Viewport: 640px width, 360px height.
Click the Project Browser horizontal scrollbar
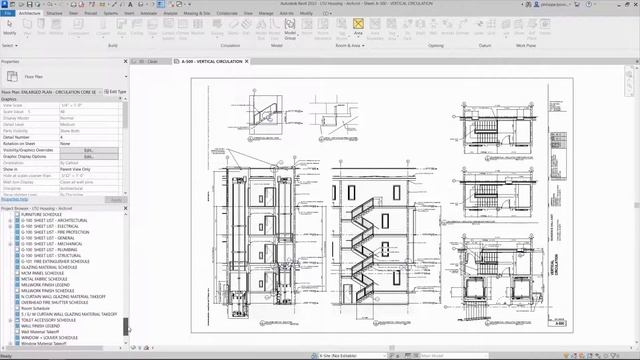pyautogui.click(x=55, y=348)
